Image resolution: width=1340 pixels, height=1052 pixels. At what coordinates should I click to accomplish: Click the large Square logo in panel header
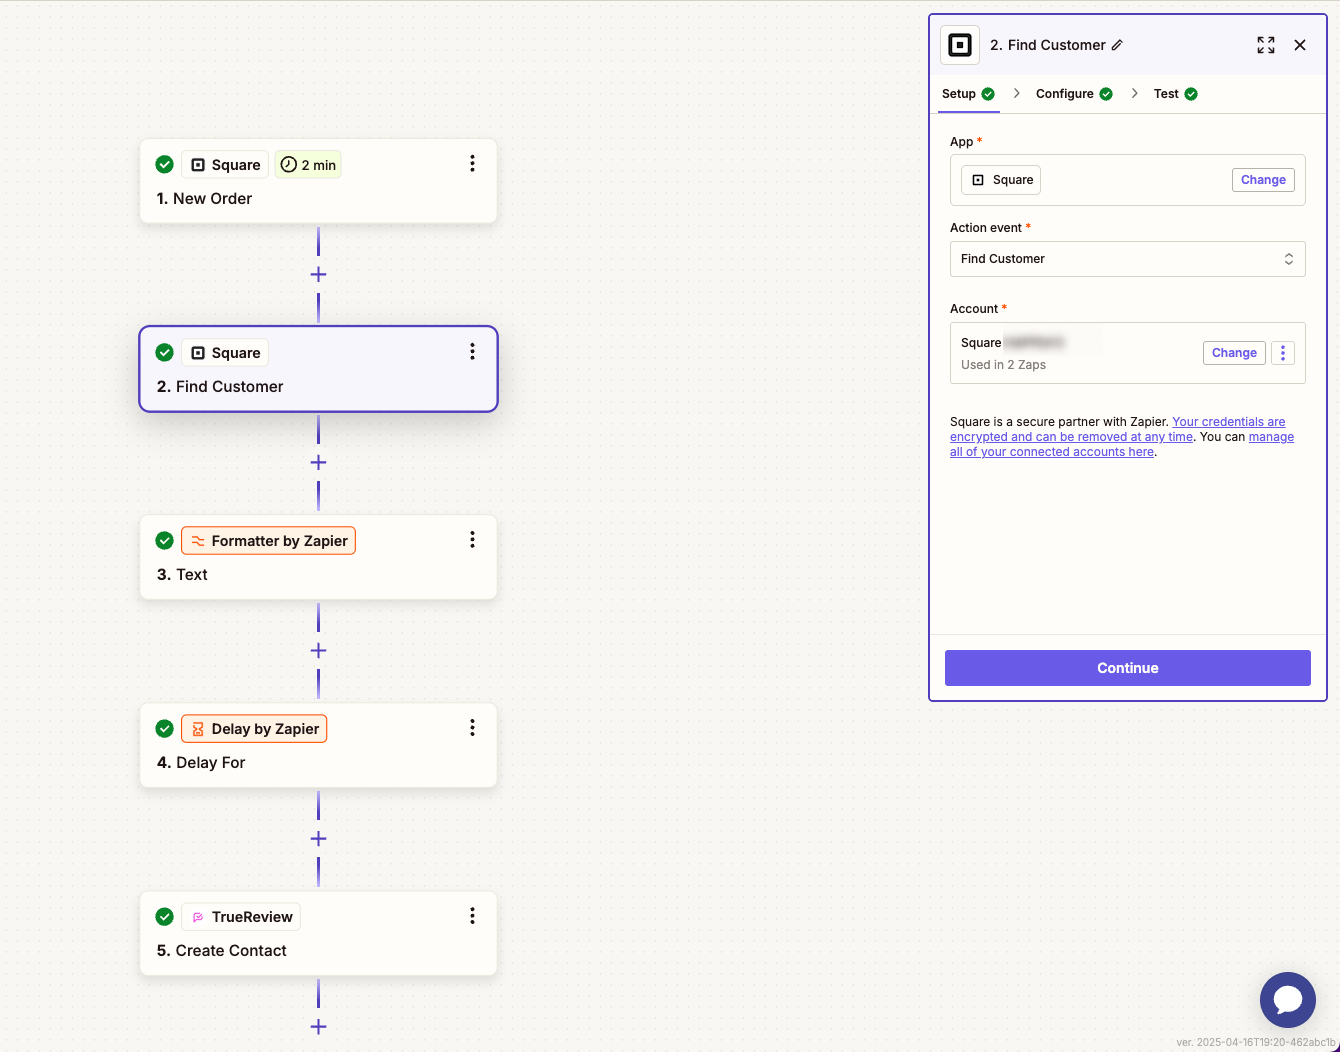(x=960, y=45)
